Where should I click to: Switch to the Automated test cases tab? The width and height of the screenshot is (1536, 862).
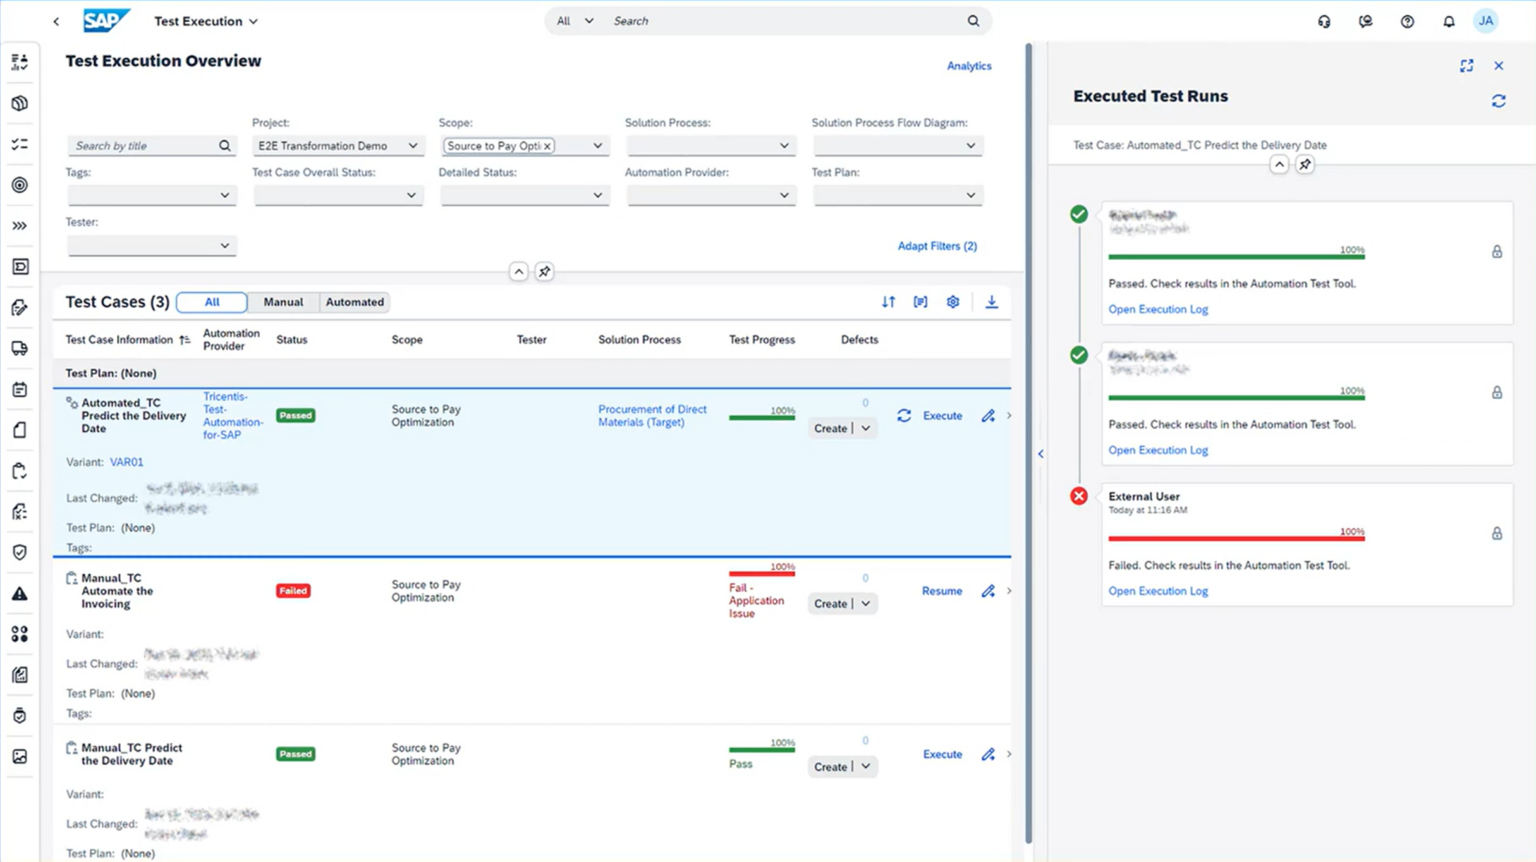(x=355, y=301)
